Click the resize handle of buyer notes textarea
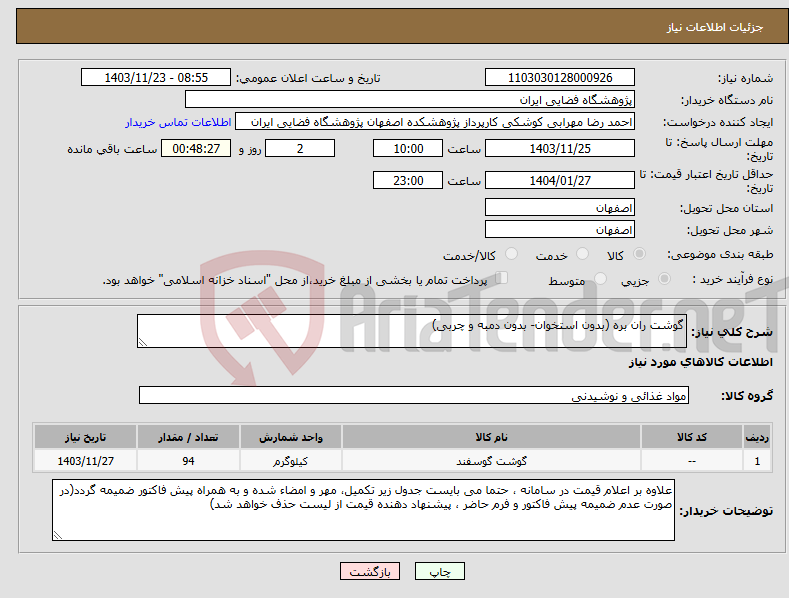 pos(58,535)
